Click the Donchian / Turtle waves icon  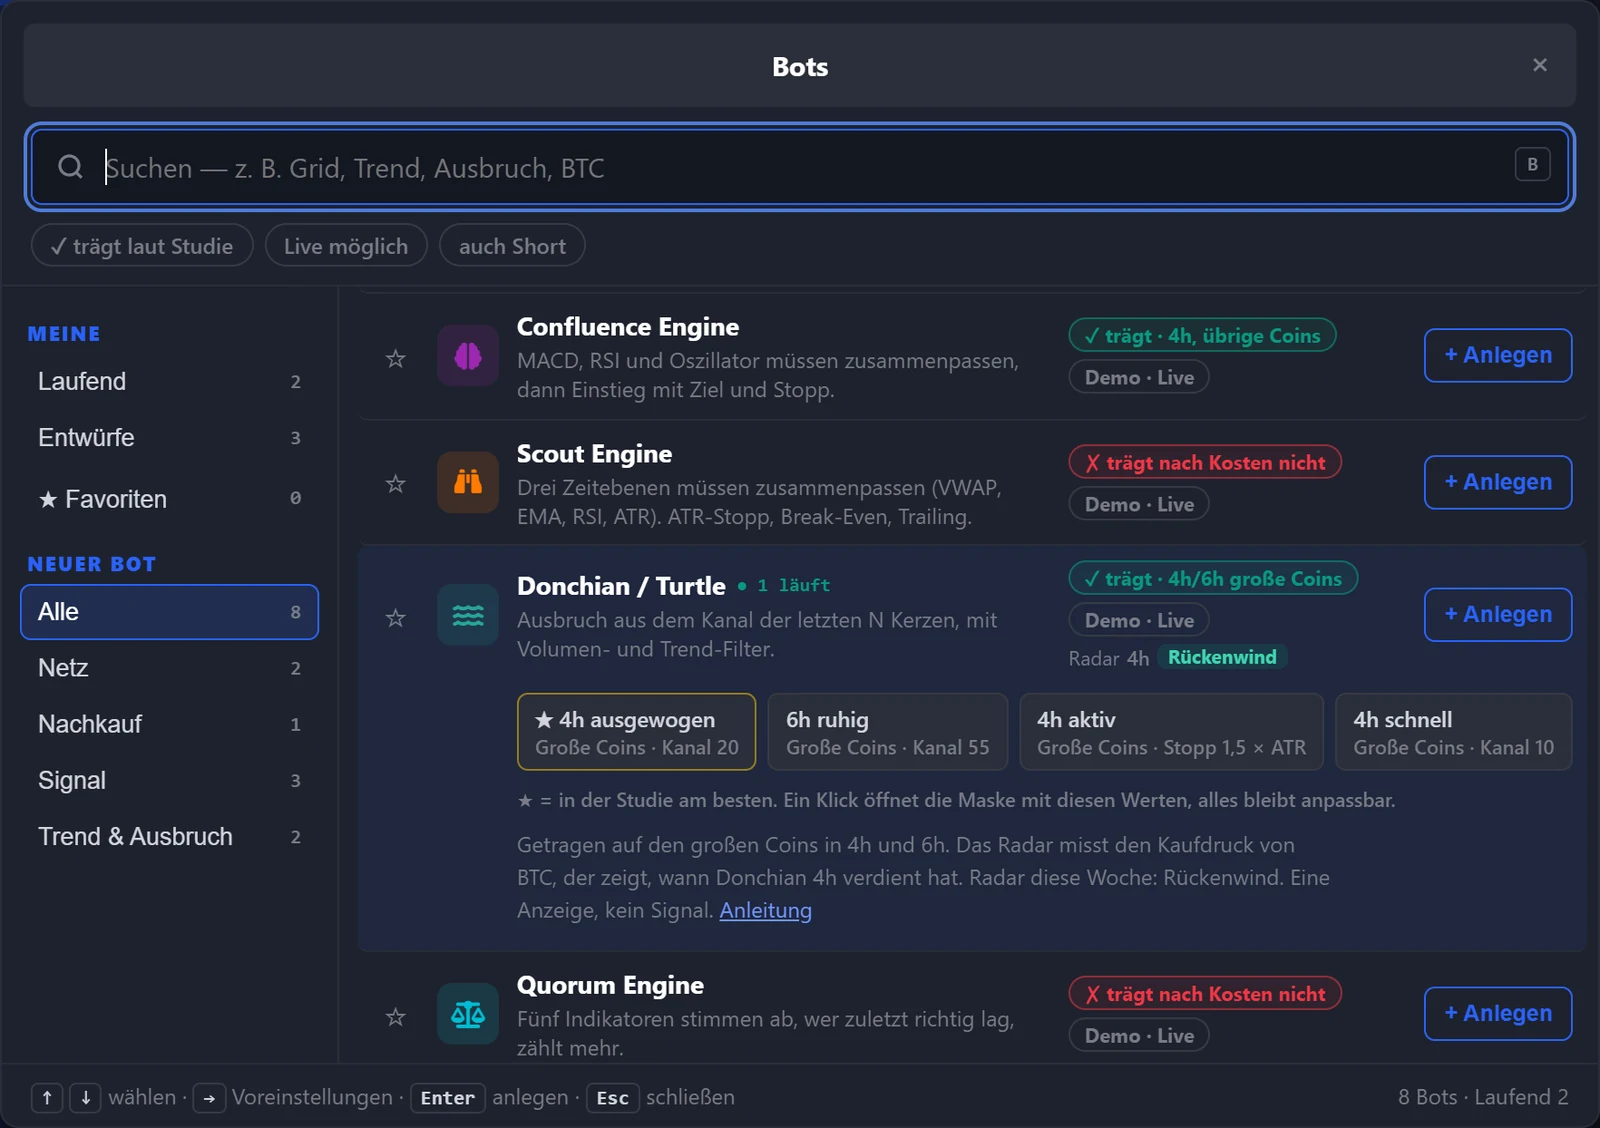(468, 615)
